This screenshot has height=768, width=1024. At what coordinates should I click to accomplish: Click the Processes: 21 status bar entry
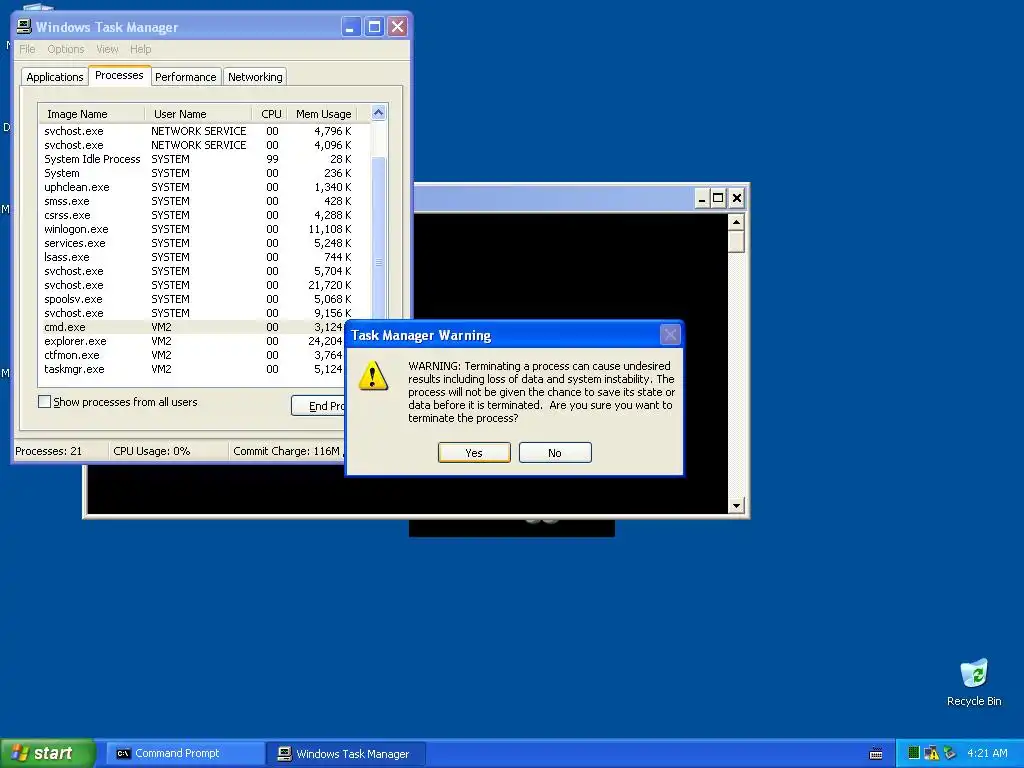tap(60, 451)
